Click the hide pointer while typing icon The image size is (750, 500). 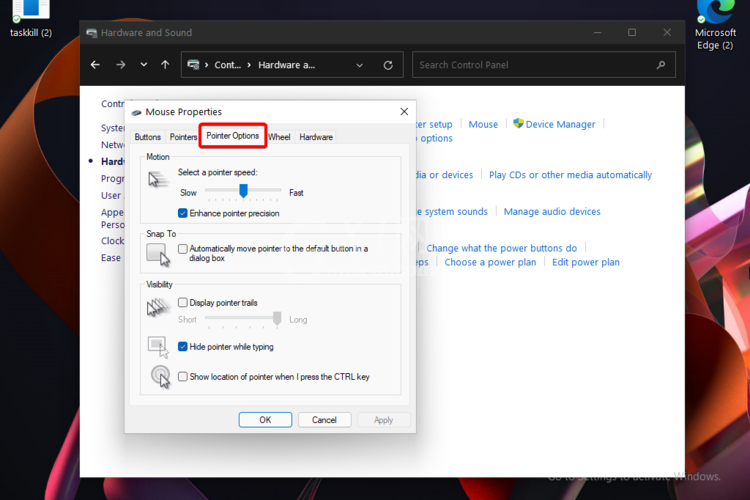(x=158, y=347)
